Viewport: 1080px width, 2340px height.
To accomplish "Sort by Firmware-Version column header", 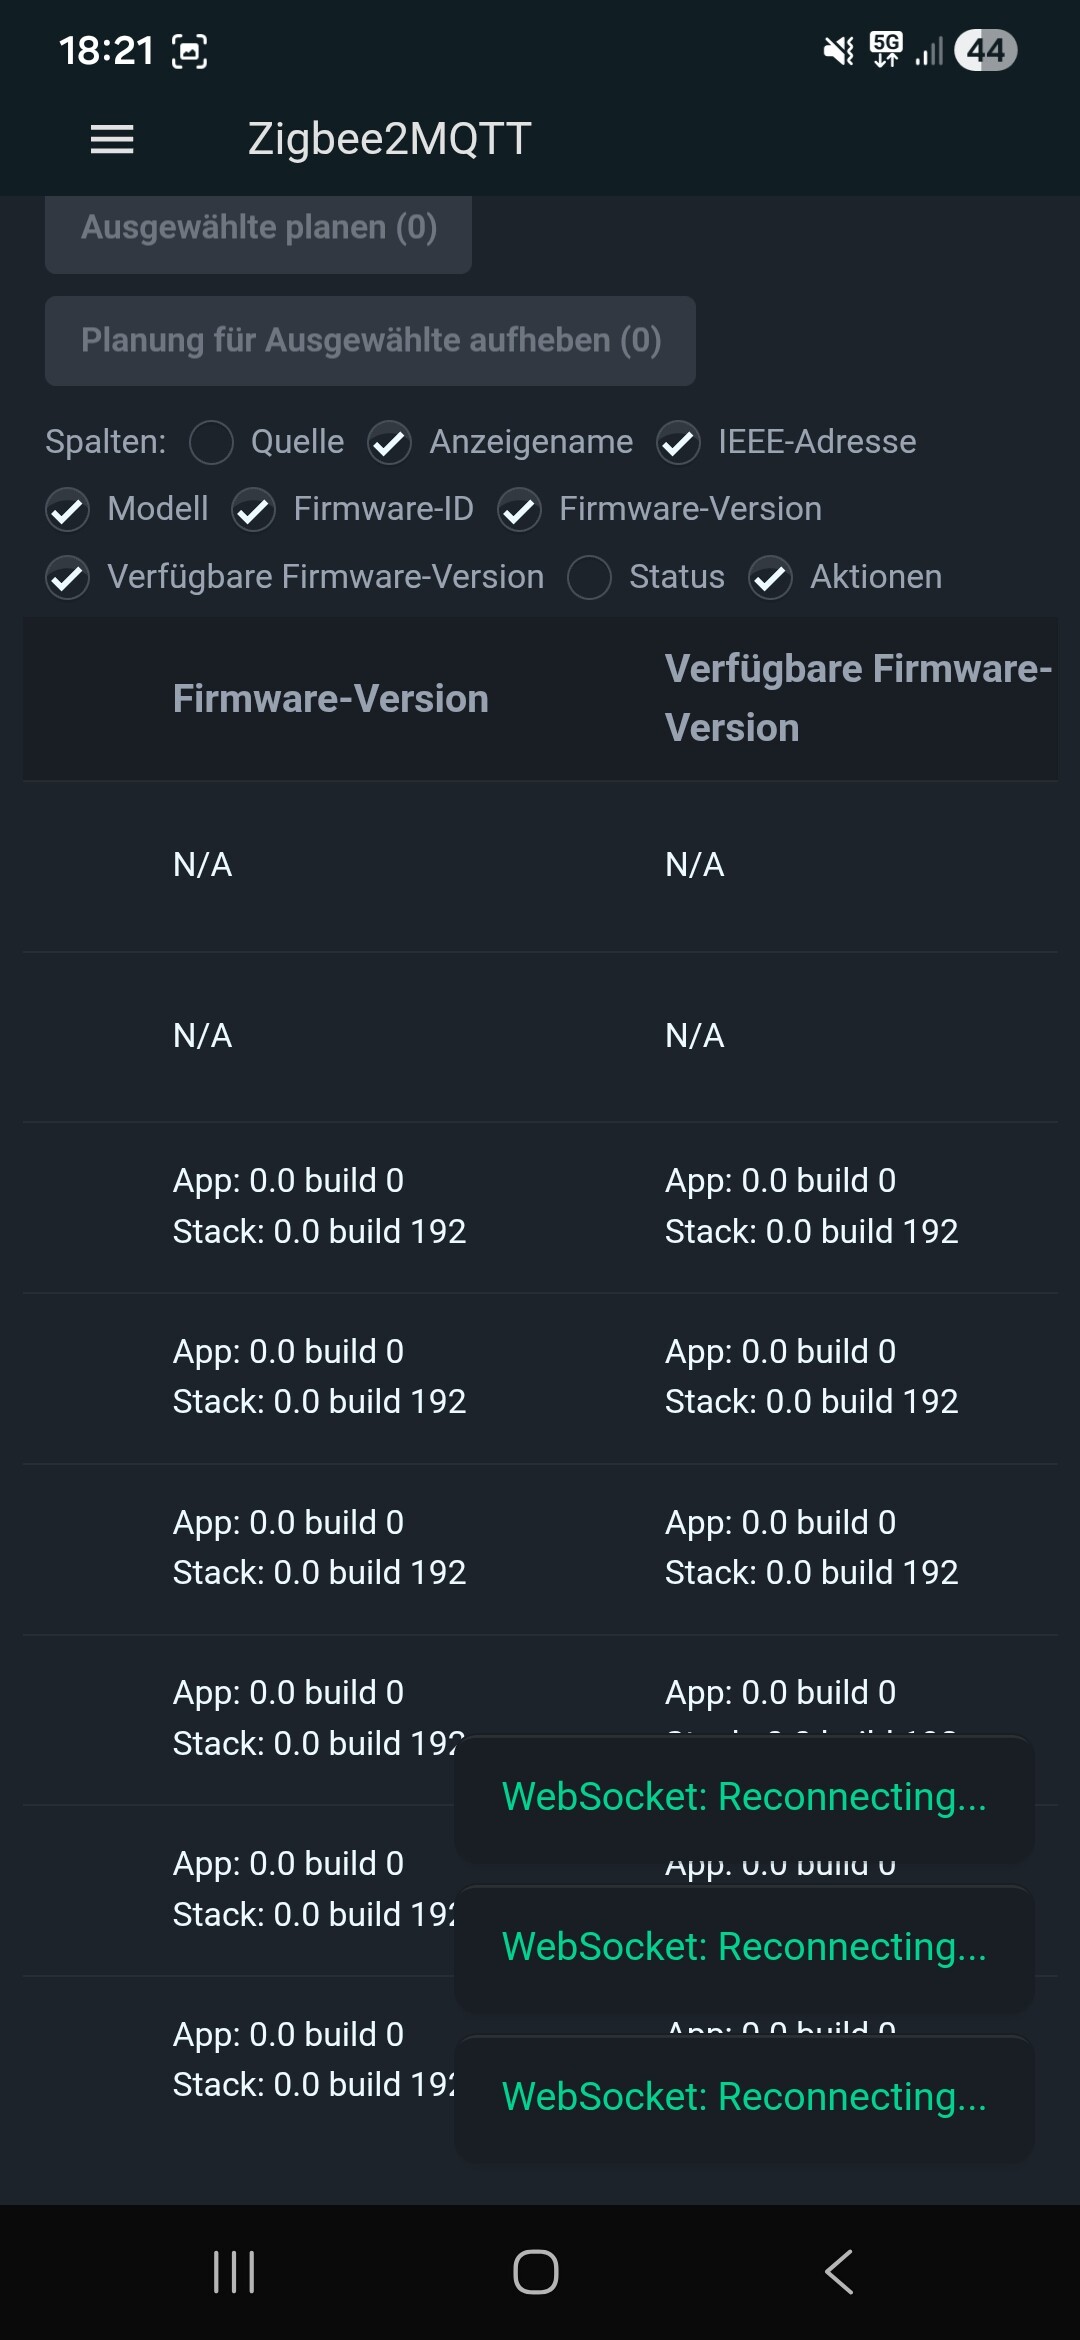I will pyautogui.click(x=330, y=699).
